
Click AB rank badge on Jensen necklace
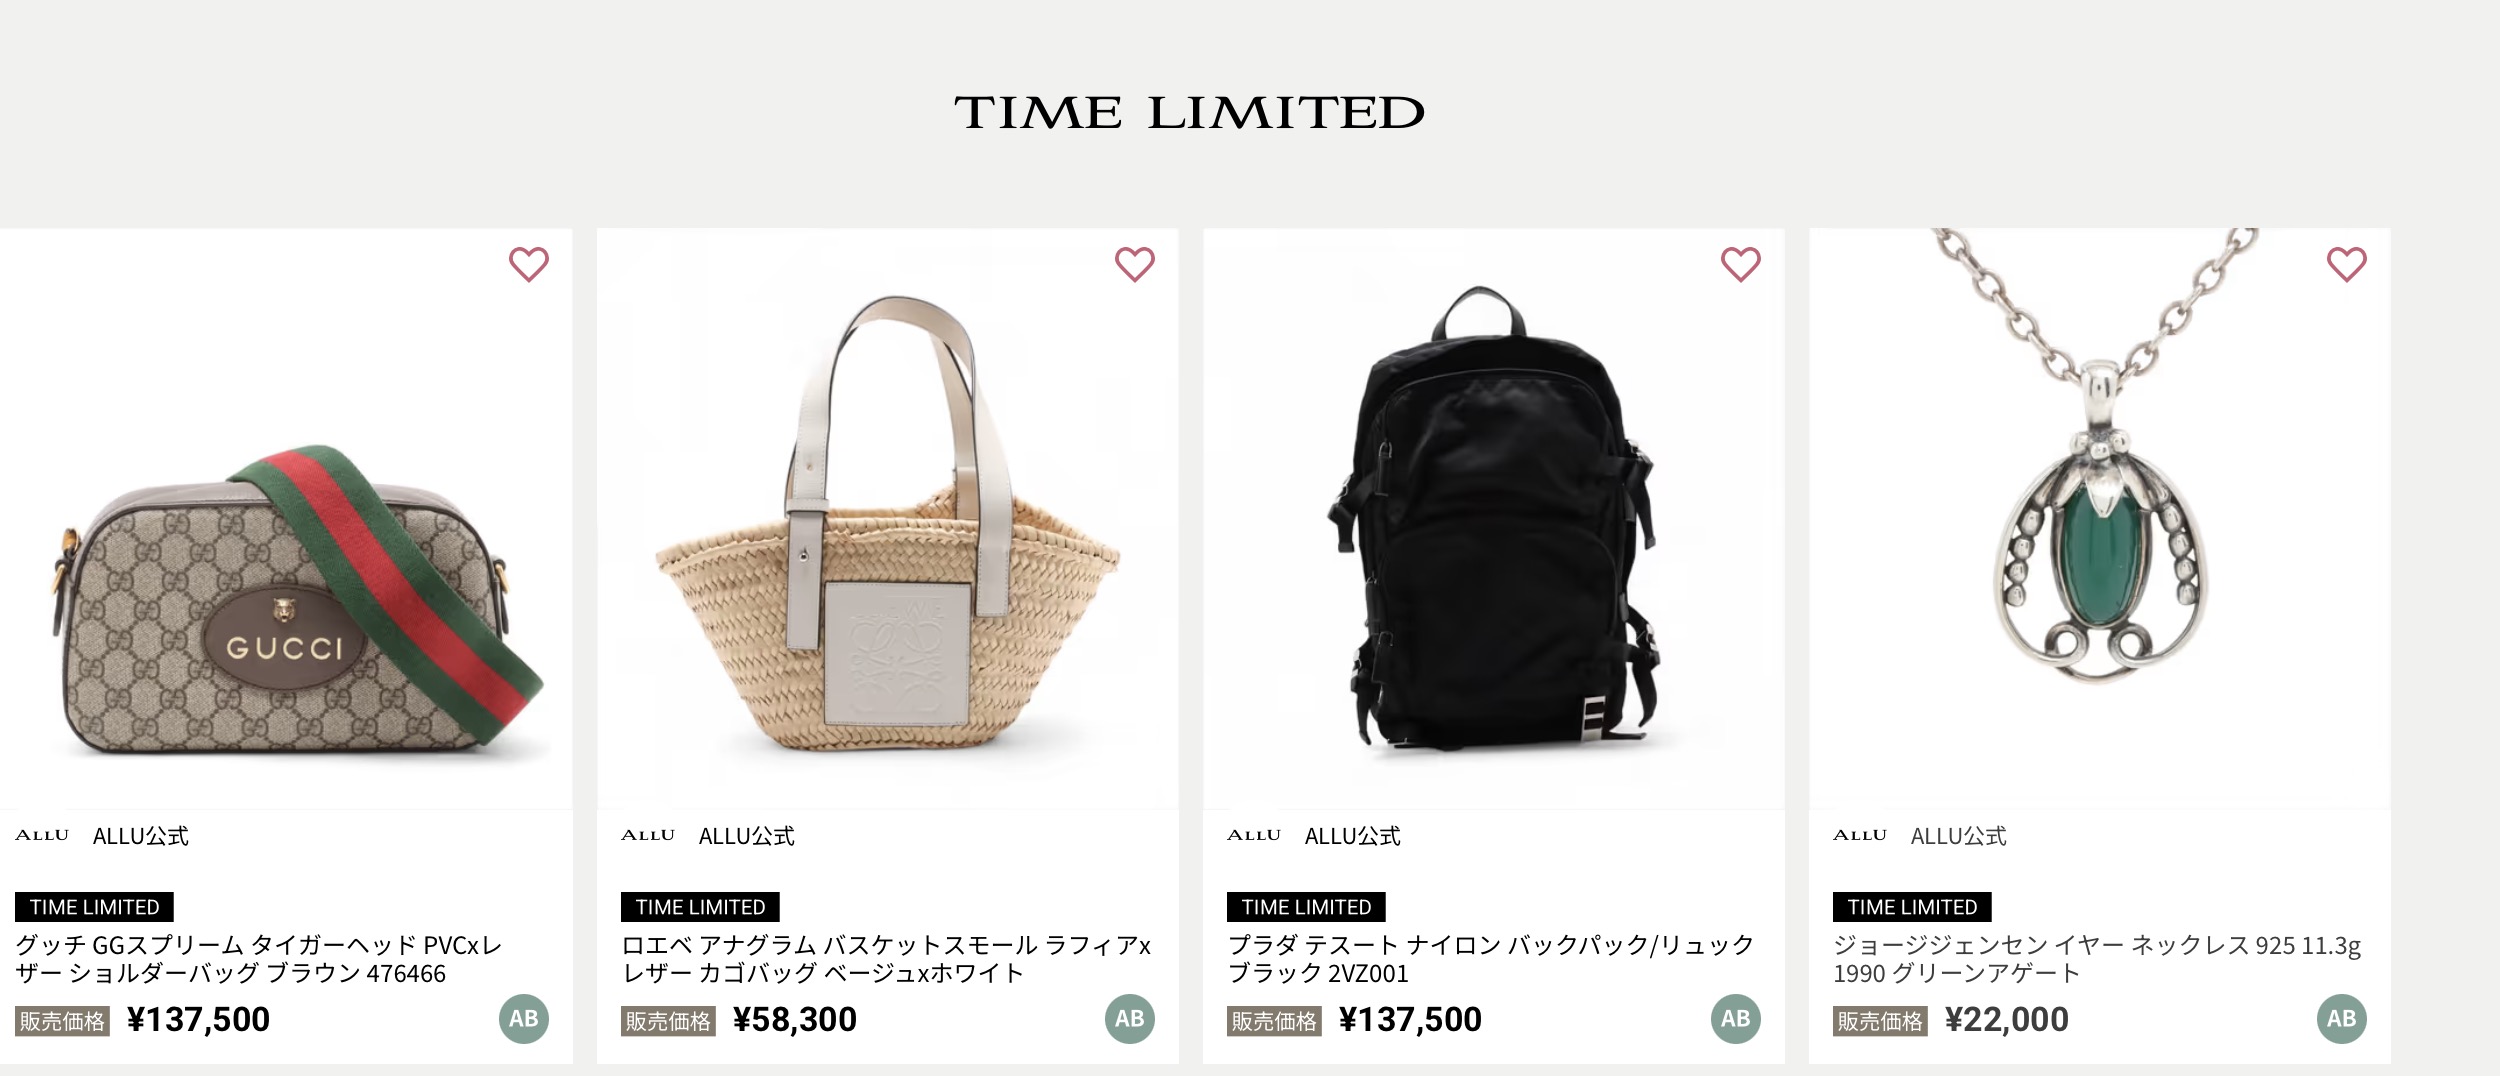pyautogui.click(x=2342, y=1019)
